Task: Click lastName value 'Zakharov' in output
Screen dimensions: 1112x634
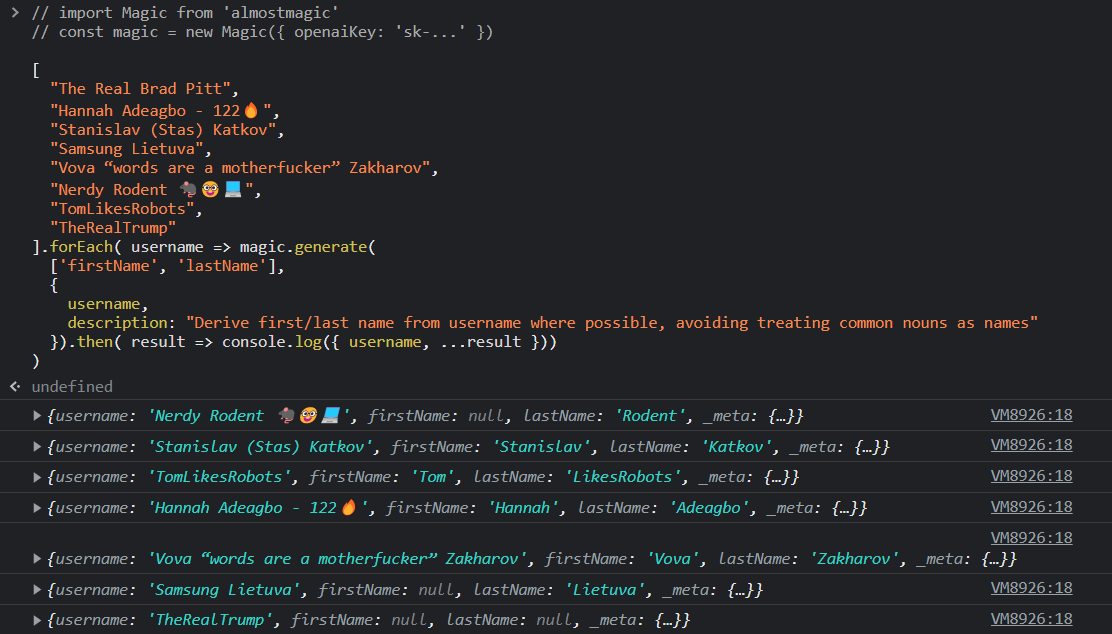Action: 855,559
